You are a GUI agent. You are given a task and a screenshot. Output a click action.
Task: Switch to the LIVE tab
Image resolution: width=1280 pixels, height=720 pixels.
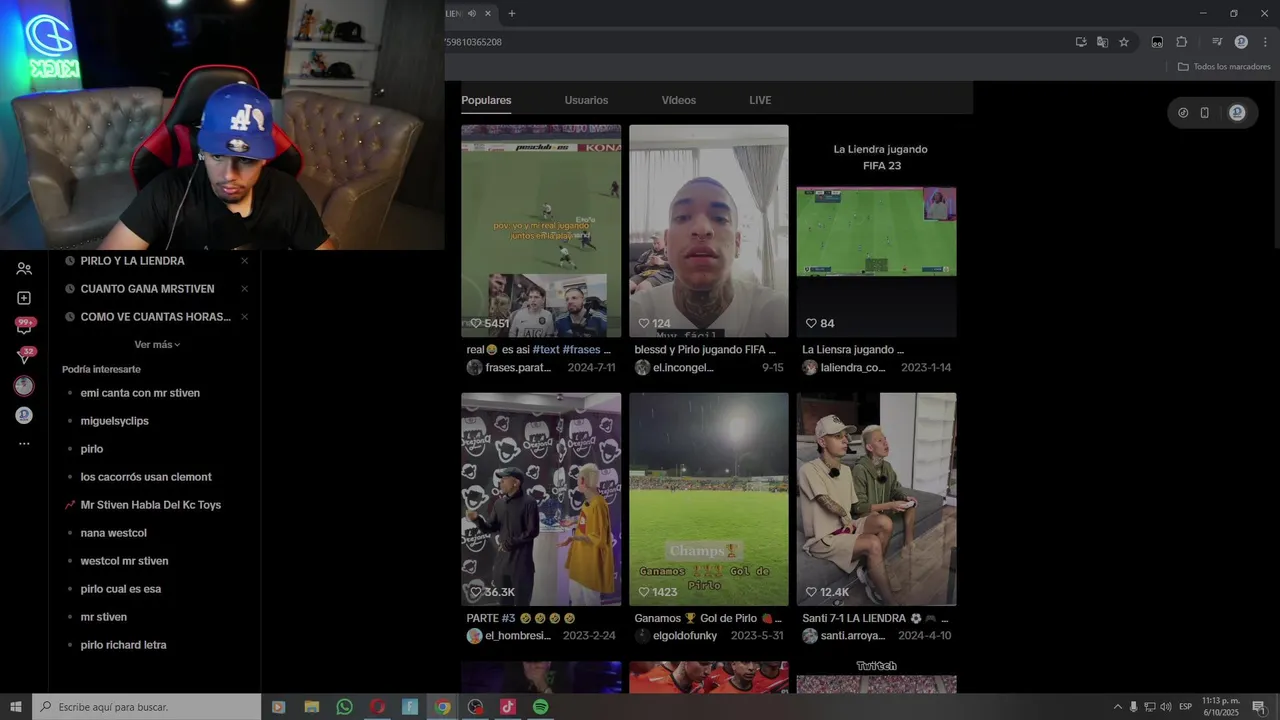pos(760,100)
